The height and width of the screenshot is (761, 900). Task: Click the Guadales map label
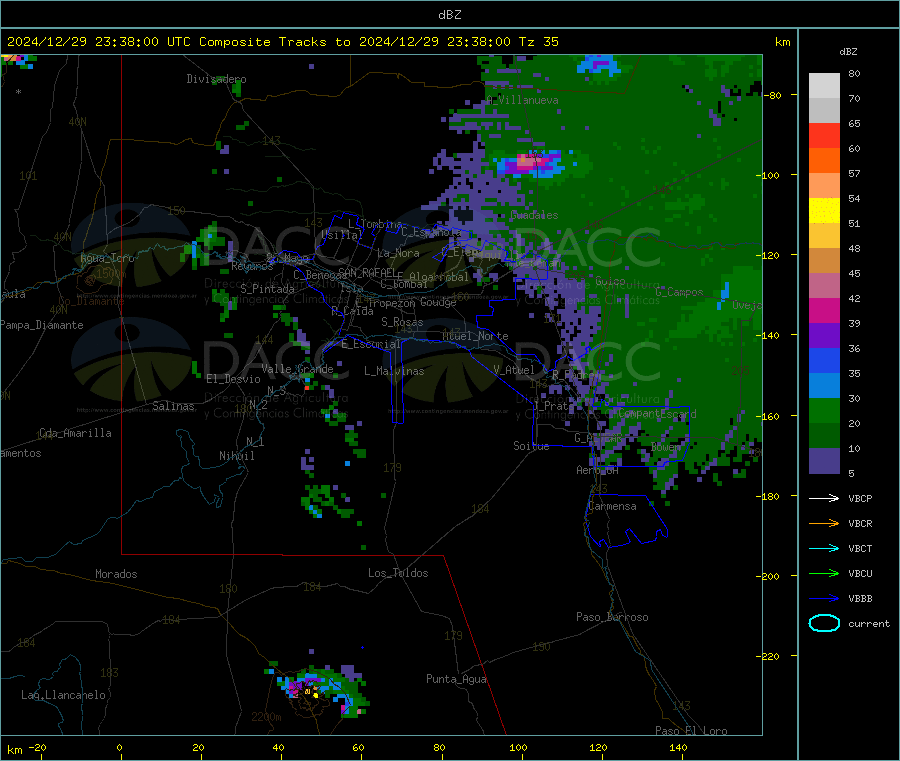[x=534, y=215]
